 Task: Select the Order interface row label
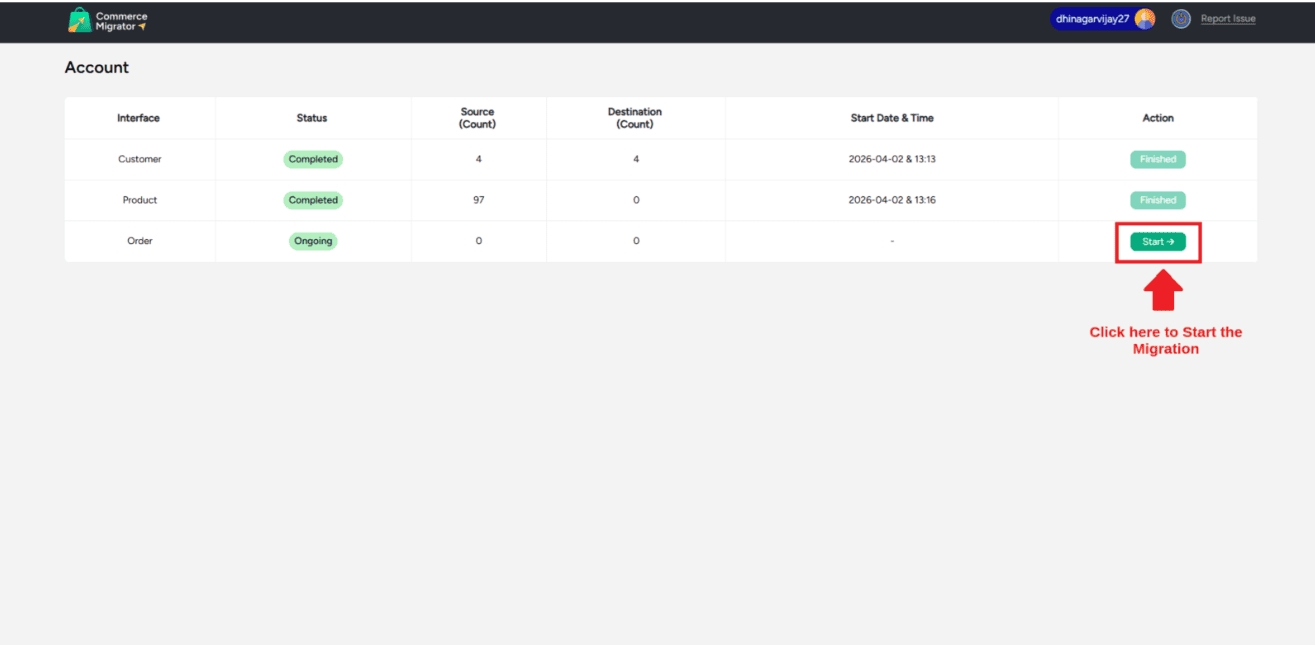coord(140,241)
